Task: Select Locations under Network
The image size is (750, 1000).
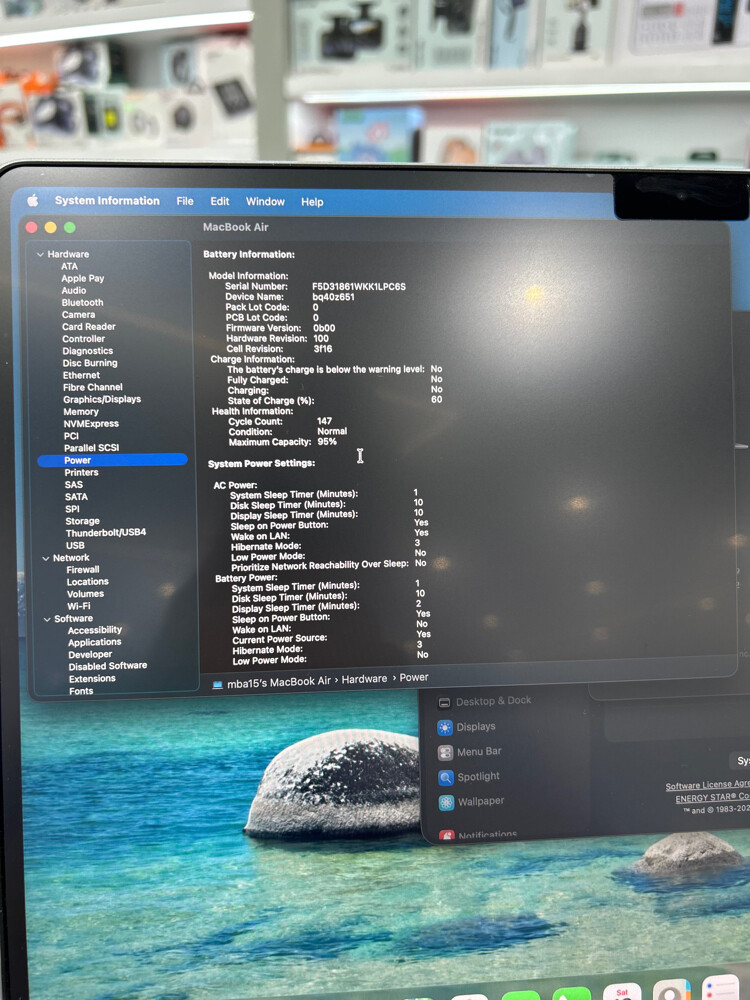Action: click(87, 582)
